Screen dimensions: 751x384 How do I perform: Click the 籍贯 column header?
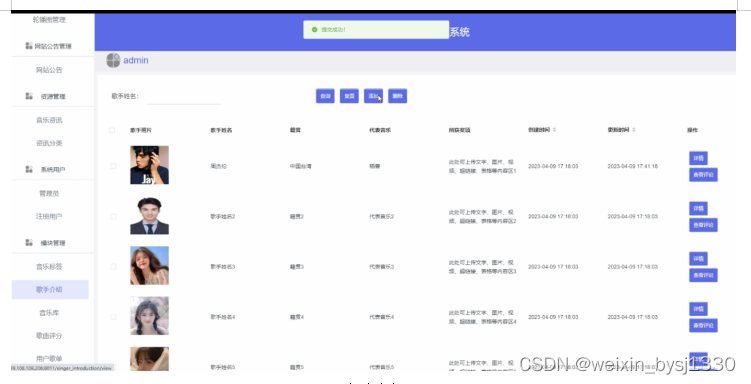coord(296,130)
